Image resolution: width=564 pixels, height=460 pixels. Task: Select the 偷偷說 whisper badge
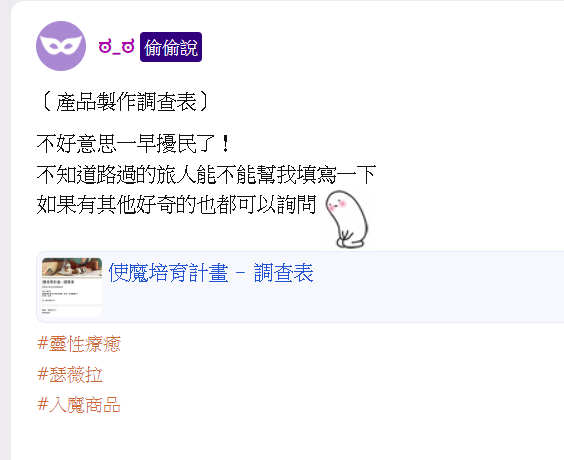[171, 47]
